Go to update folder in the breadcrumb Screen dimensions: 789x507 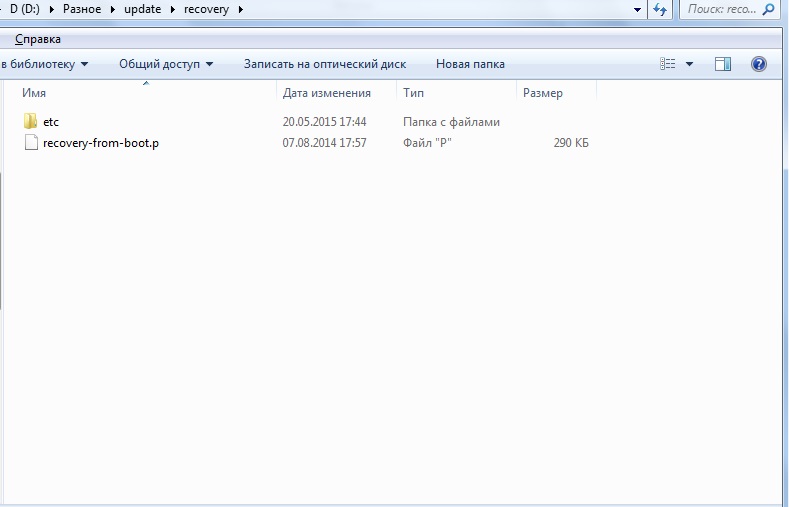tap(142, 9)
